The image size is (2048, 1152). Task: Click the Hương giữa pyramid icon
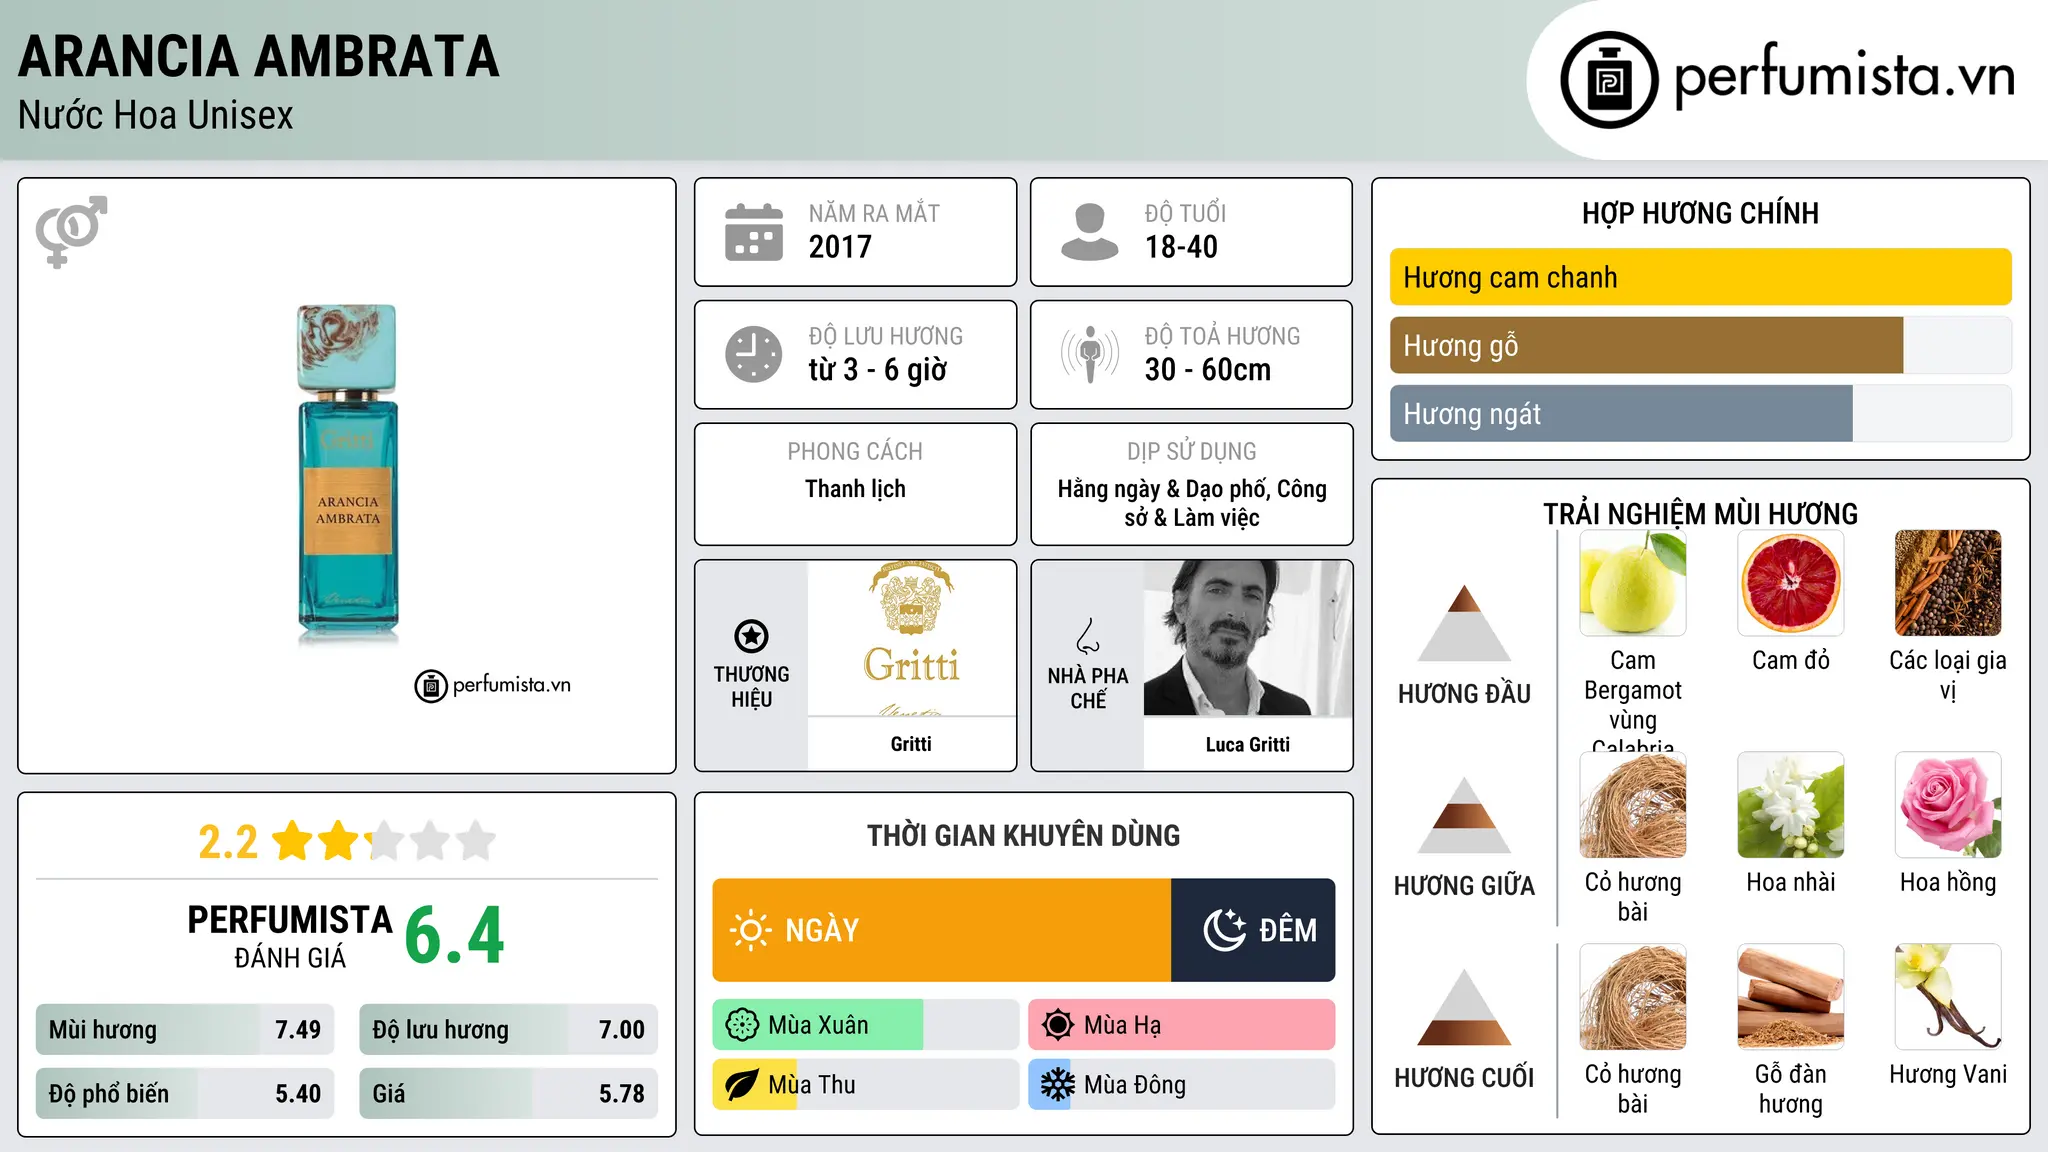(x=1464, y=815)
